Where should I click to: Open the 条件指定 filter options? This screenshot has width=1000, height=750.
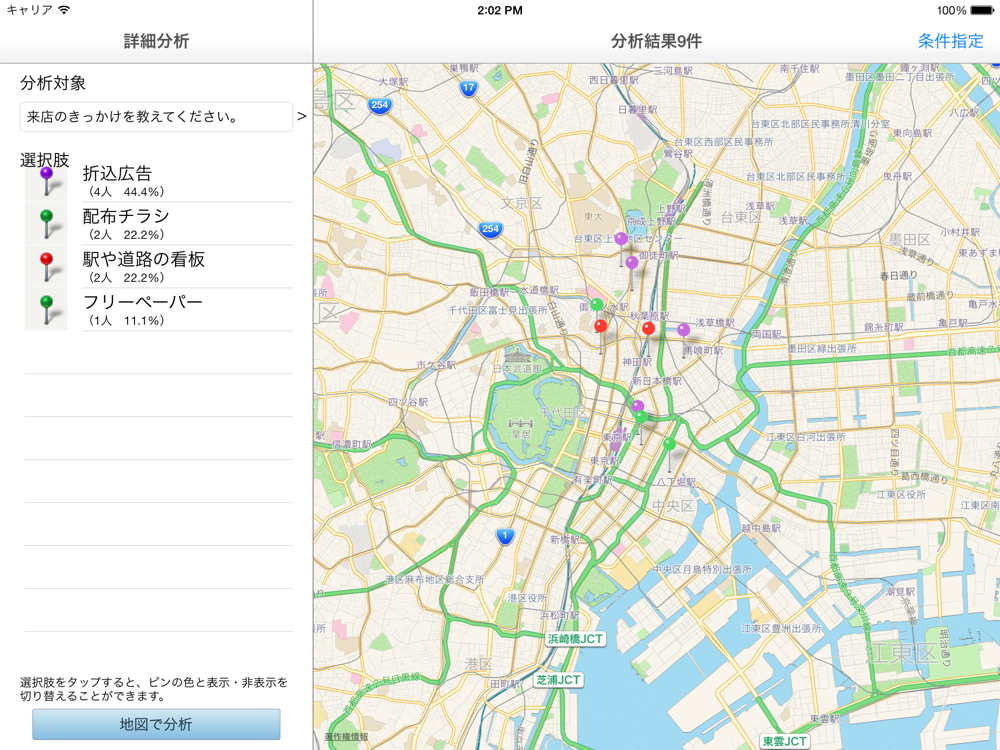[x=950, y=41]
